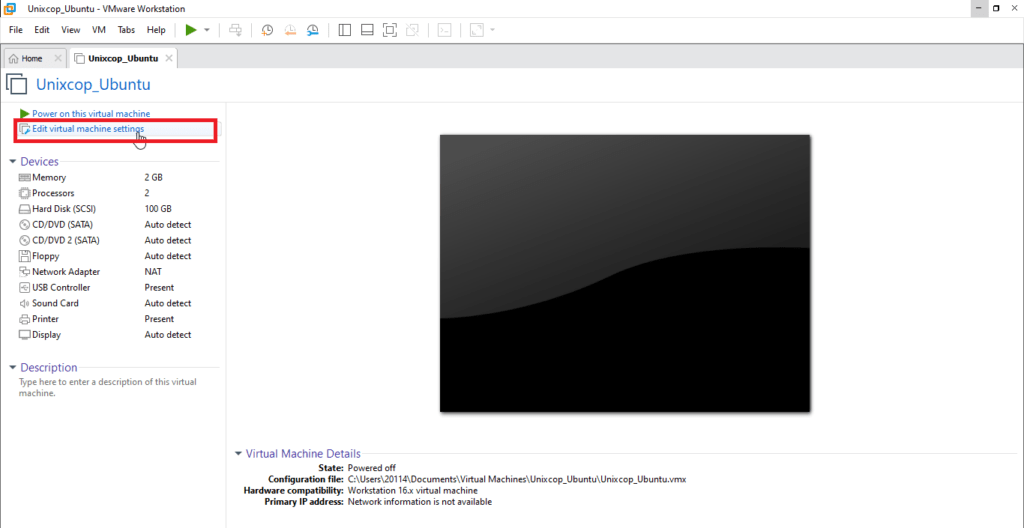Click the description text entry area

(108, 388)
